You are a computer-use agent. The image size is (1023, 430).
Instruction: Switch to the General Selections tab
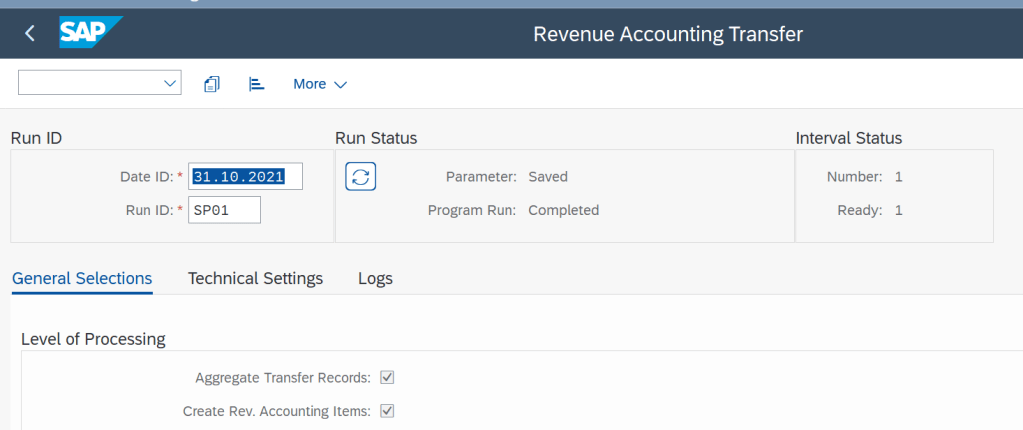[82, 278]
